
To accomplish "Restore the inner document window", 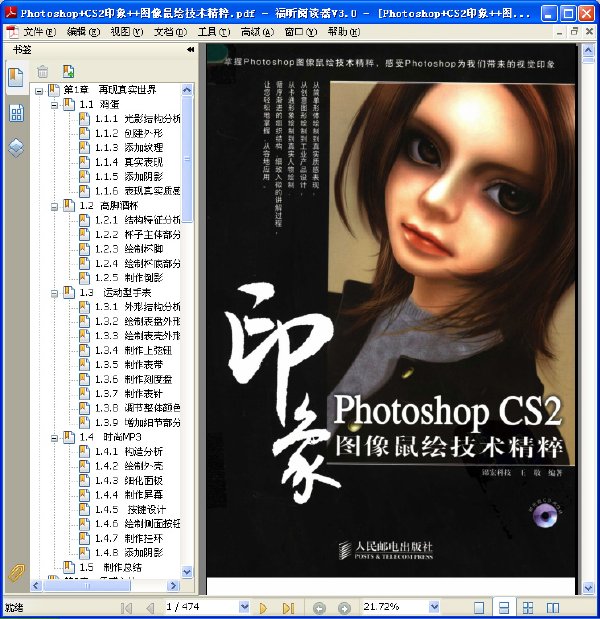I will pos(575,32).
